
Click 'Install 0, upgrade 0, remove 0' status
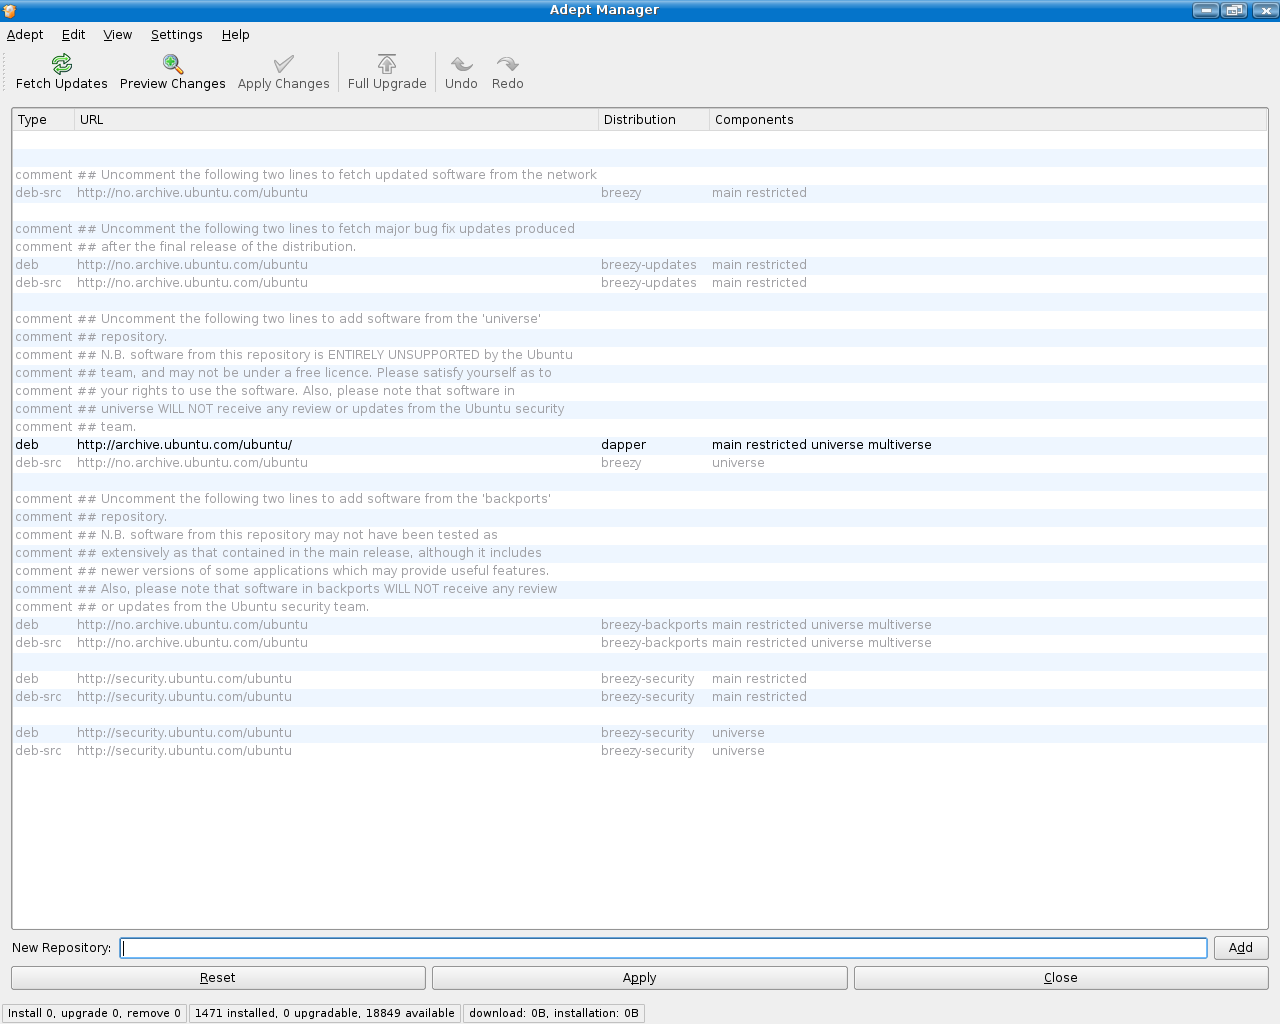point(94,1013)
